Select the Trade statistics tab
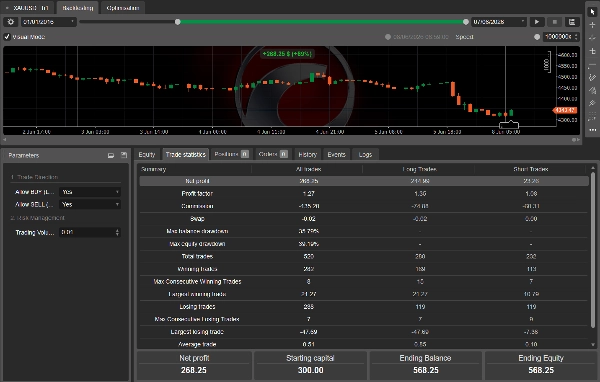600x382 pixels. [186, 154]
